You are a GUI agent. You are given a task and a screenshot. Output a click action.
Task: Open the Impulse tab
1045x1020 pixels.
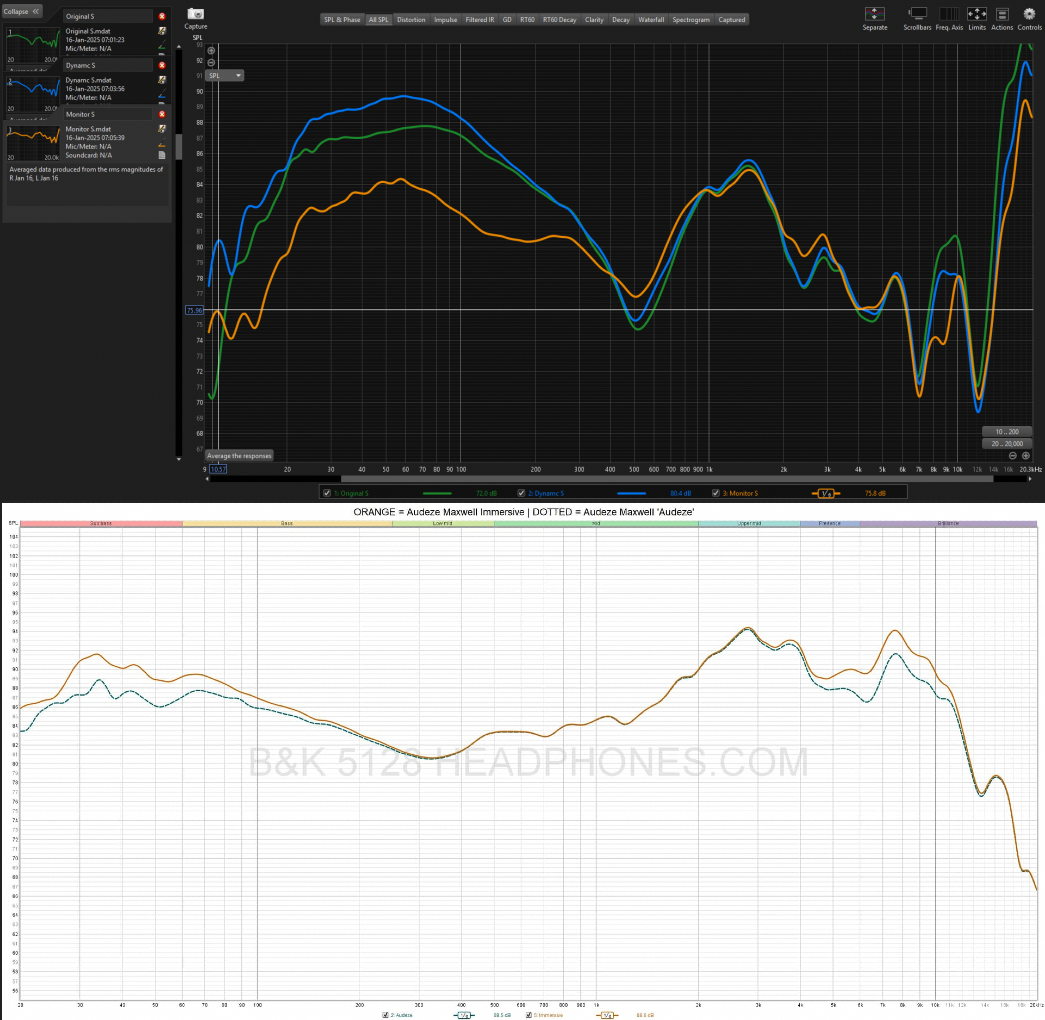tap(446, 20)
